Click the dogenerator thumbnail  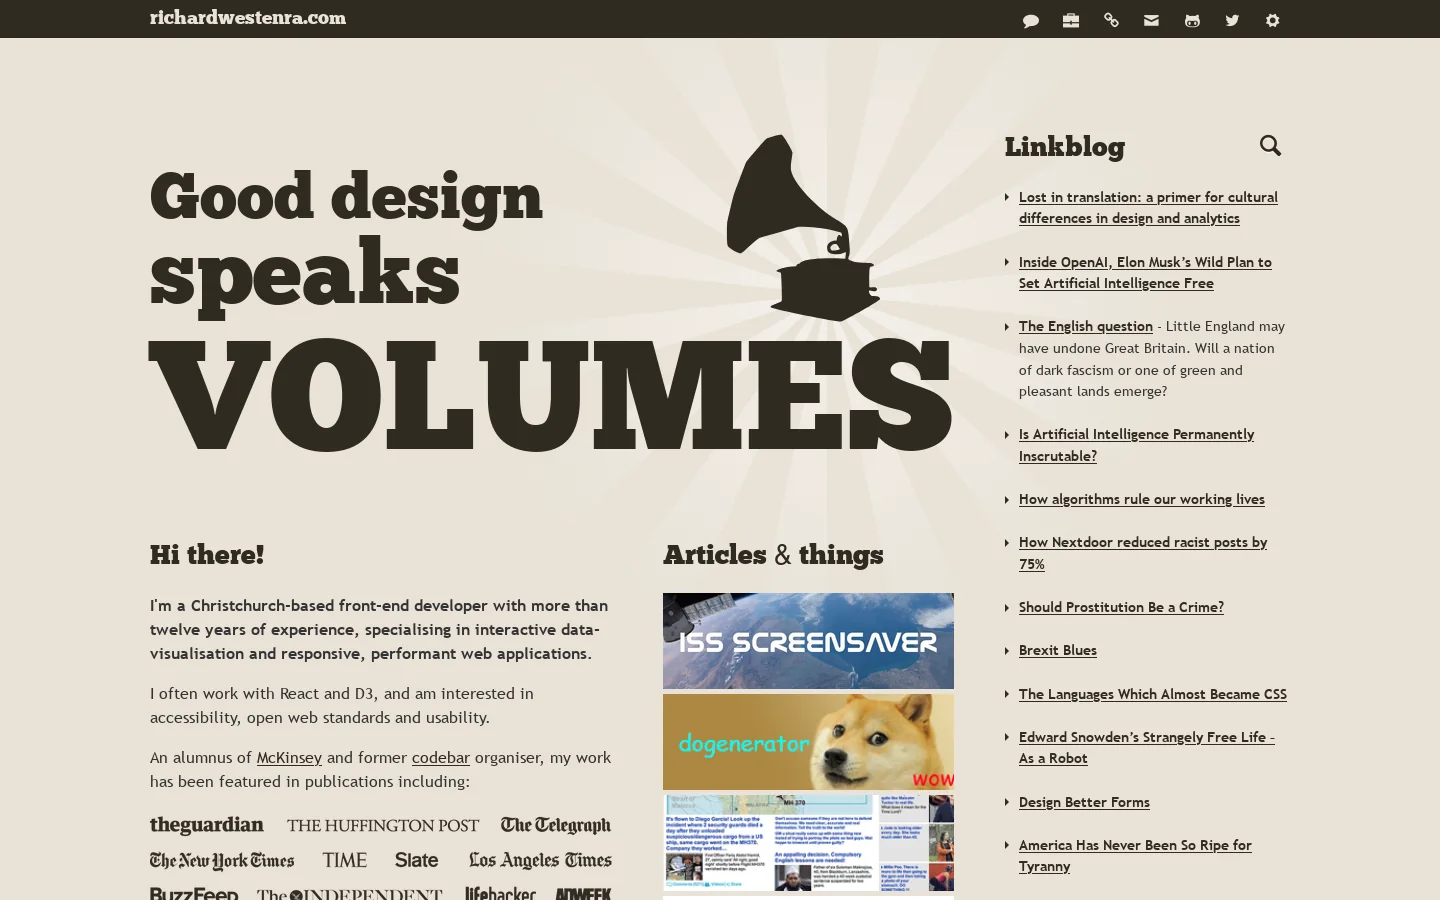point(808,742)
